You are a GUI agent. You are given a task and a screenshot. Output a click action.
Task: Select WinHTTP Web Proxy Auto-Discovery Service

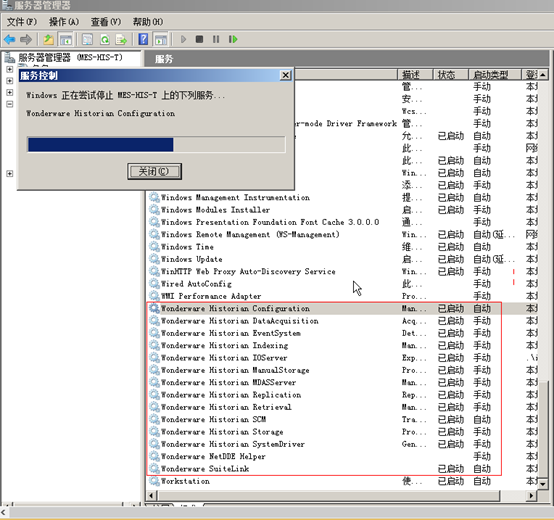coord(248,271)
